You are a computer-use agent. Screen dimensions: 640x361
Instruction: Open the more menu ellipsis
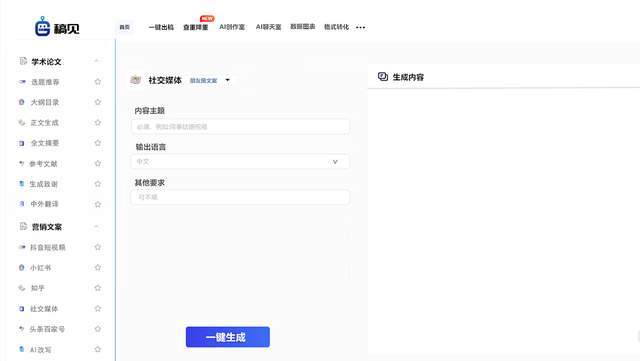[x=360, y=27]
